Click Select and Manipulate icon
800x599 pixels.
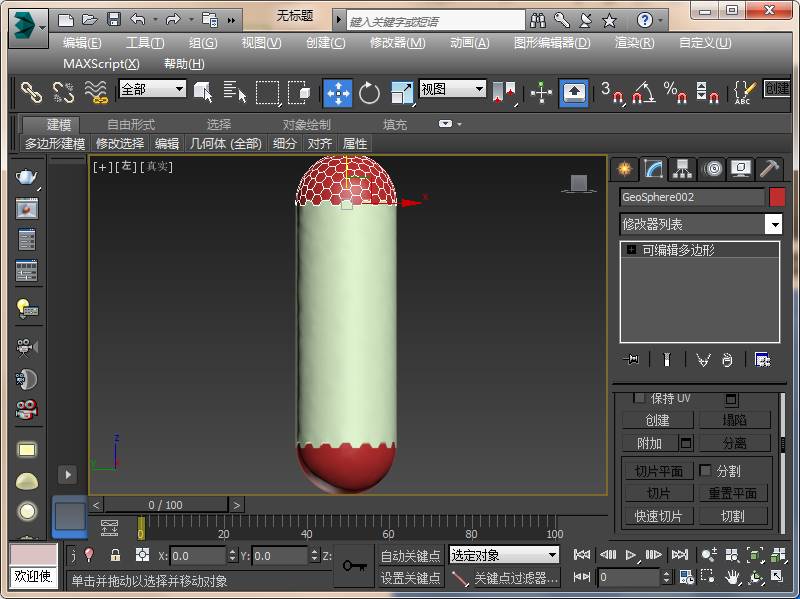[x=541, y=93]
